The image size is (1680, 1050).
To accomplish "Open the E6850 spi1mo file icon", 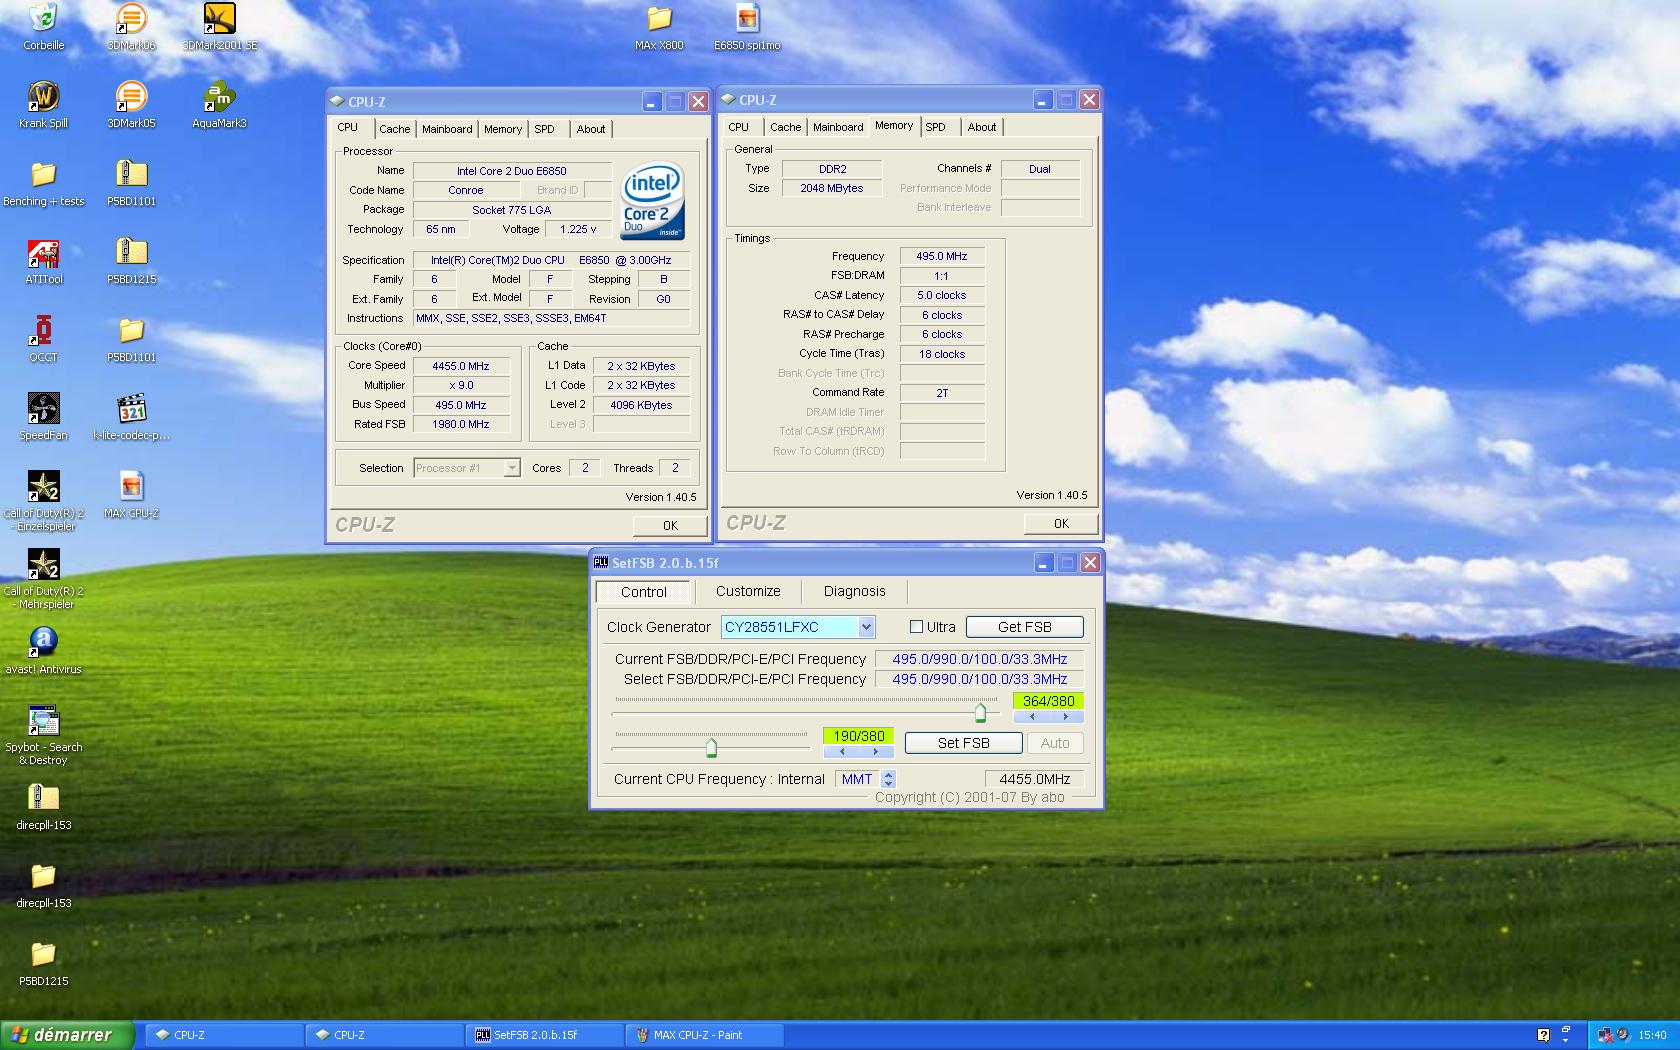I will pos(747,17).
